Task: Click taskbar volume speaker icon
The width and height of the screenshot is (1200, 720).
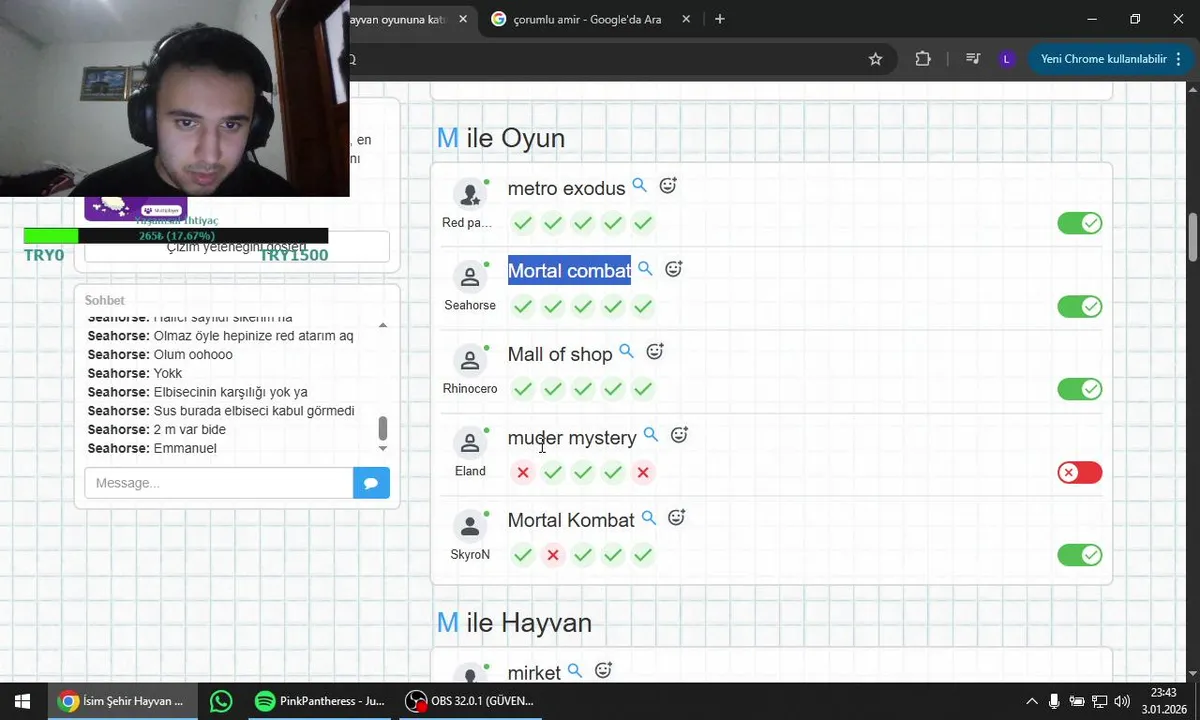Action: (x=1121, y=701)
